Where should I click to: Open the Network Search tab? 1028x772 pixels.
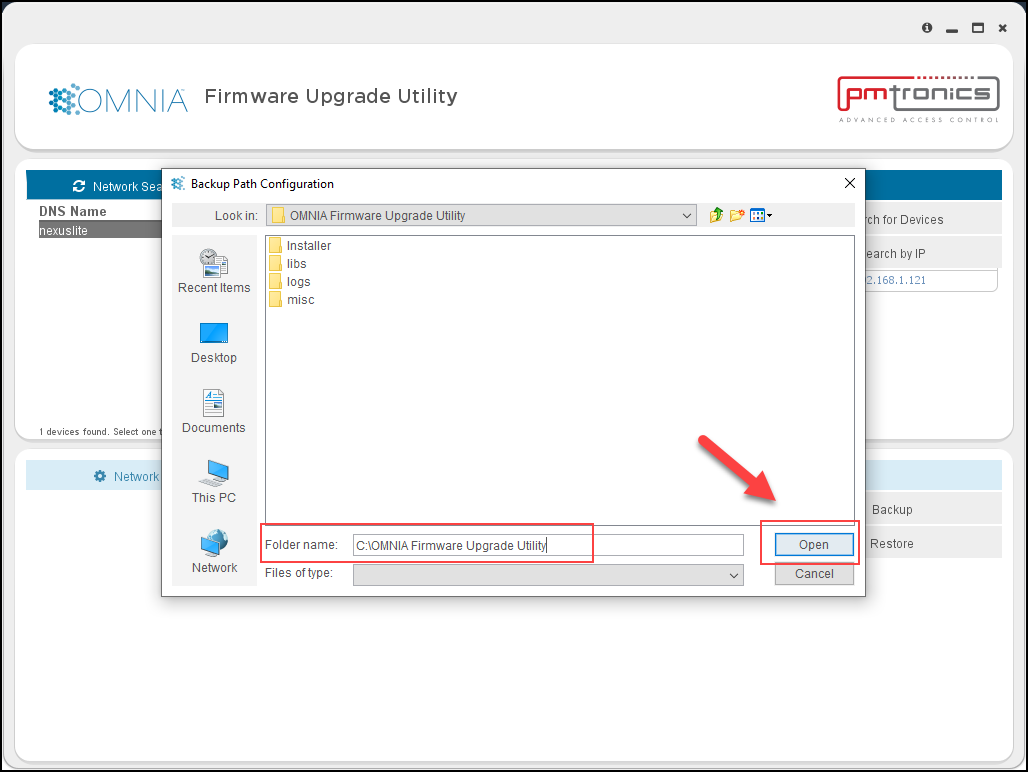[x=94, y=186]
